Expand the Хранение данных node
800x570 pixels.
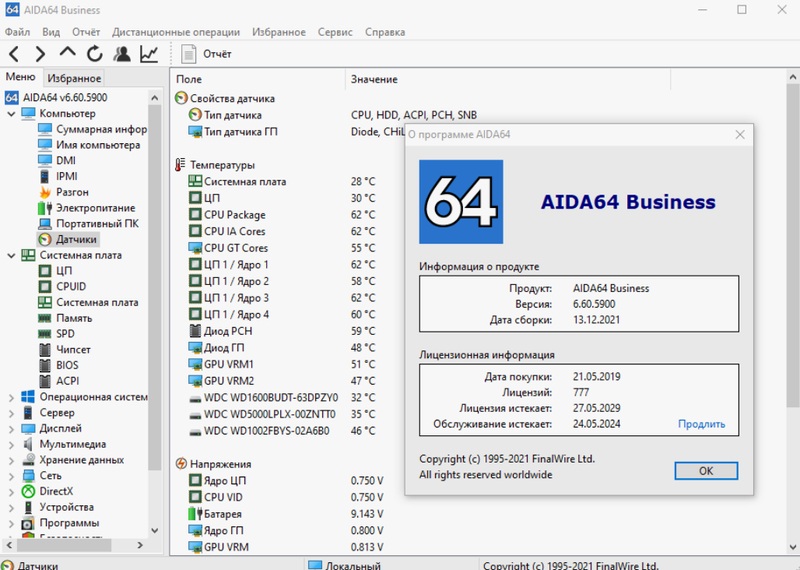click(11, 460)
